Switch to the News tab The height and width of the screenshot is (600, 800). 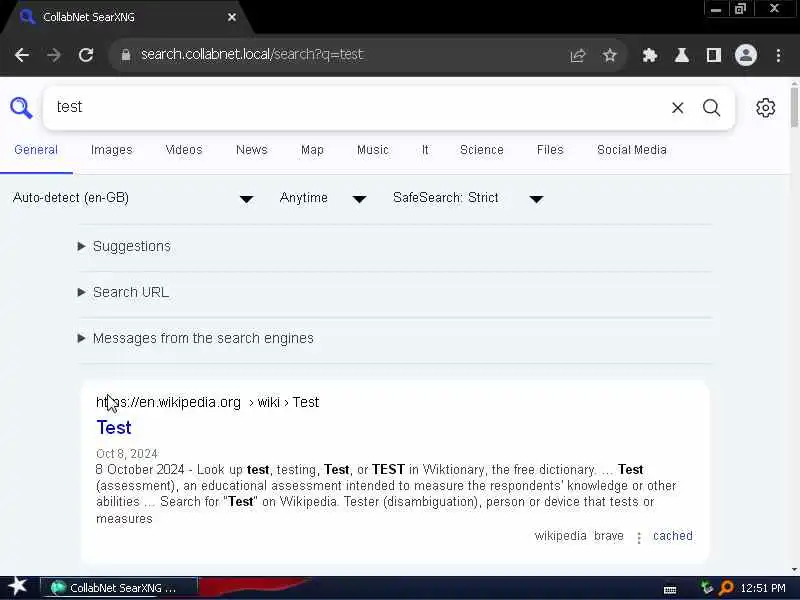pyautogui.click(x=252, y=150)
